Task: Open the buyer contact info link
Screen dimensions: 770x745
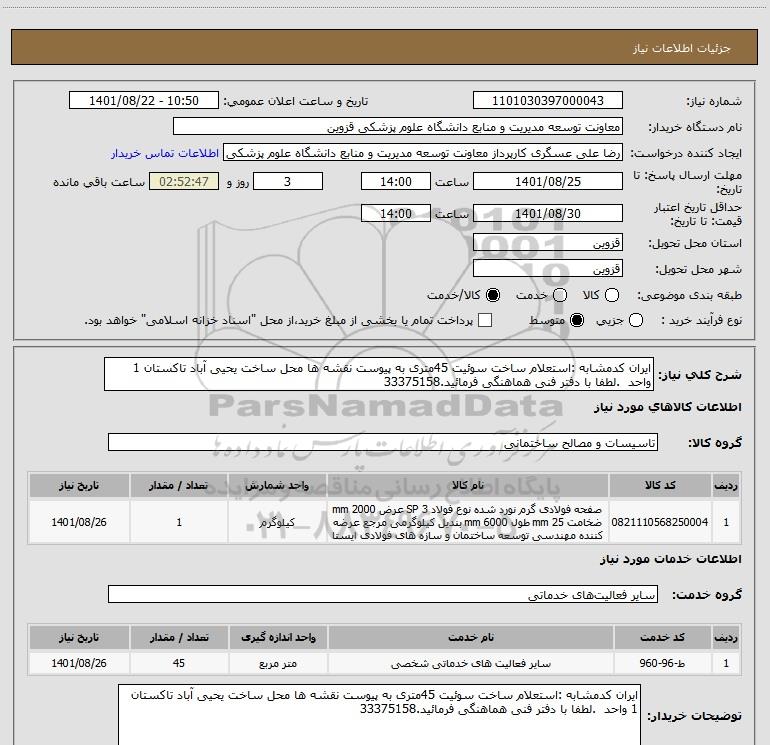Action: 165,153
